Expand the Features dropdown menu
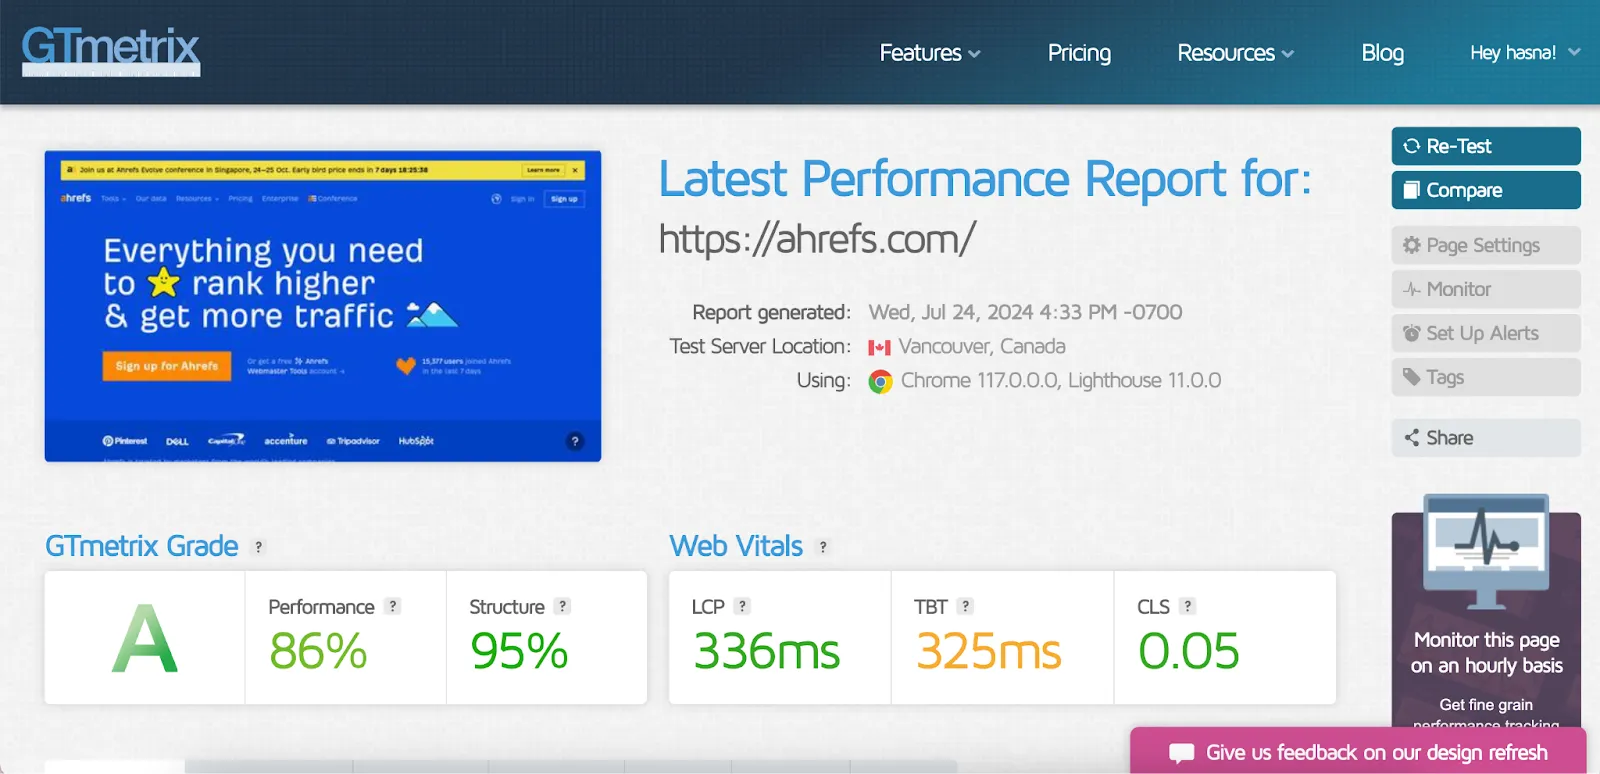 click(x=929, y=53)
